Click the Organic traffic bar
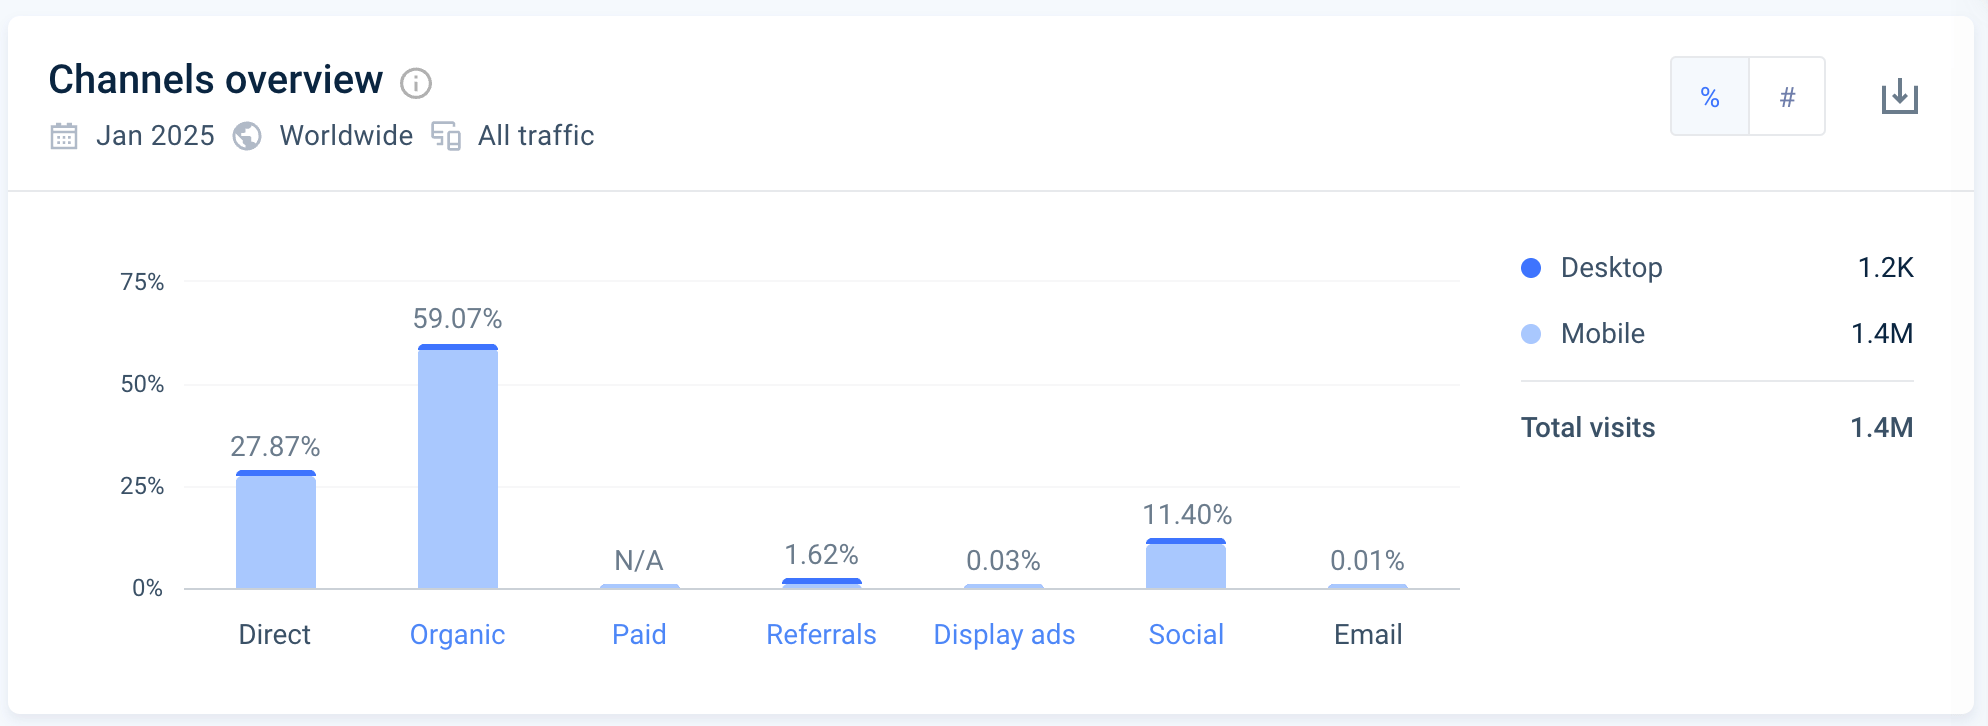 point(458,465)
